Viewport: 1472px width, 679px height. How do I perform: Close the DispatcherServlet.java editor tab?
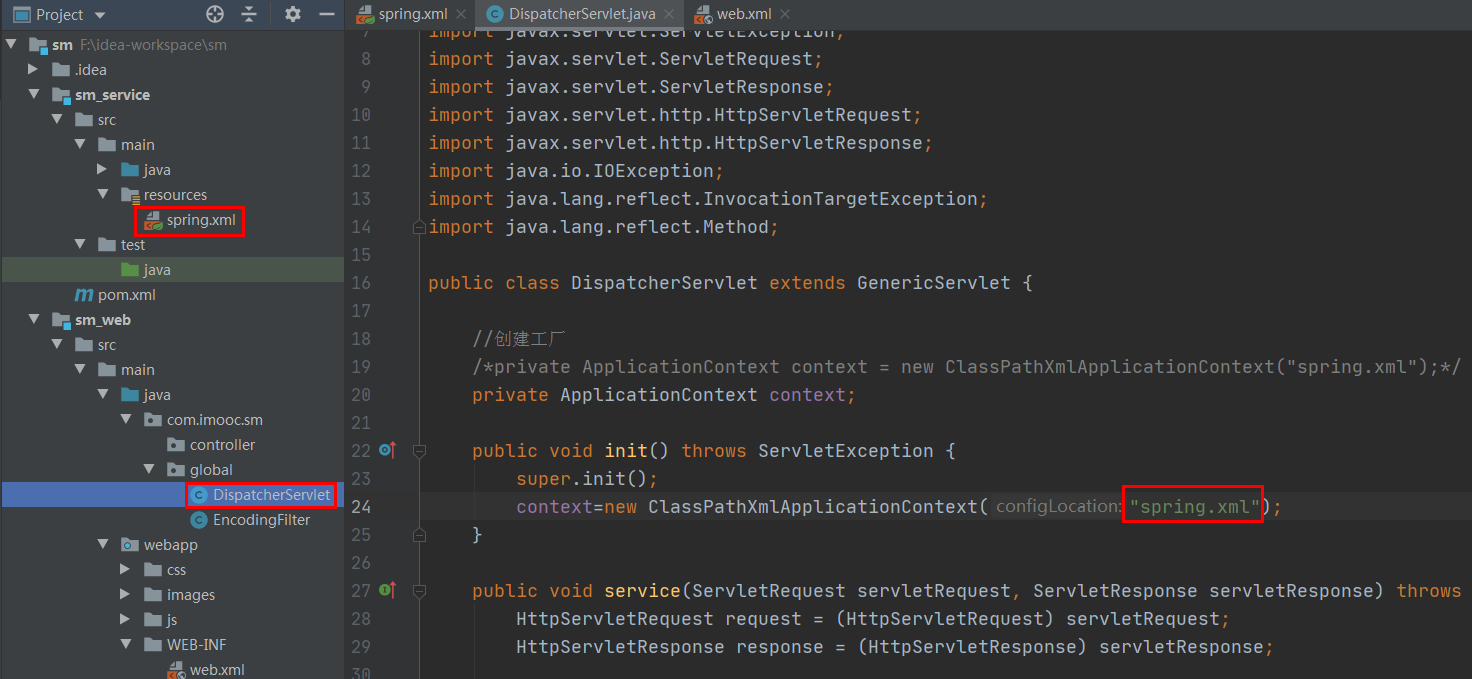670,14
